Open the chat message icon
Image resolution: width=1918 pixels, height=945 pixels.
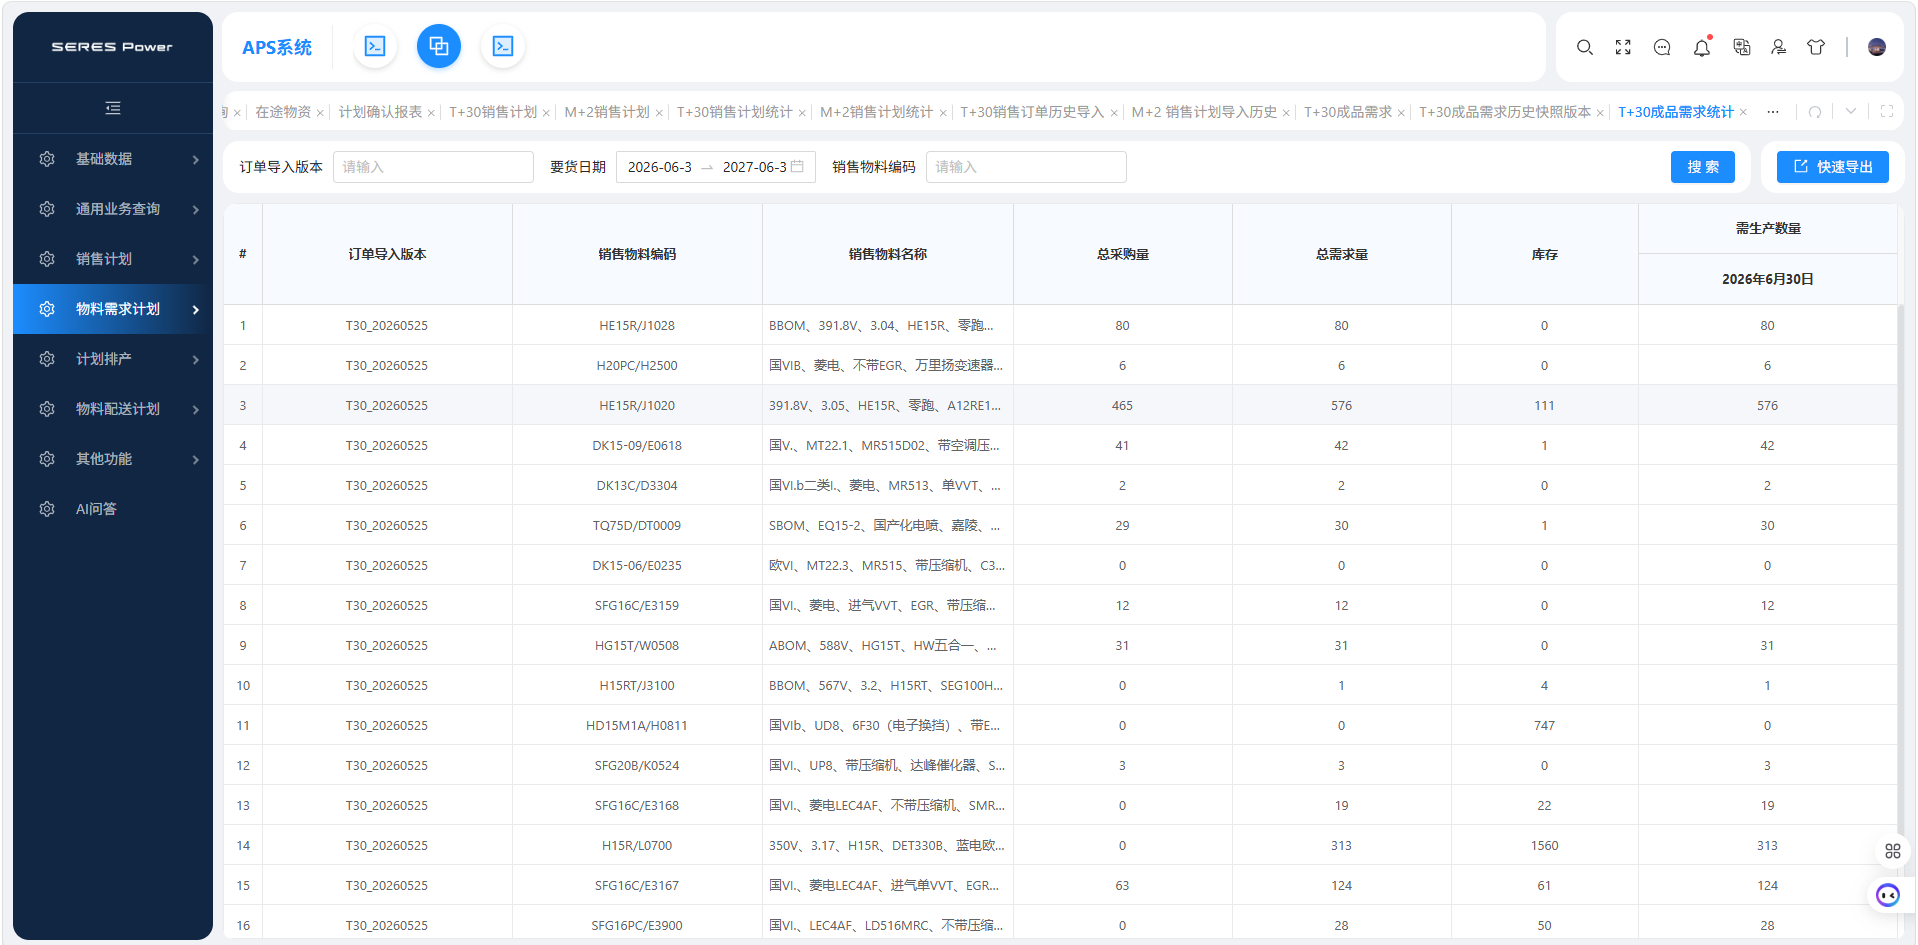point(1662,47)
